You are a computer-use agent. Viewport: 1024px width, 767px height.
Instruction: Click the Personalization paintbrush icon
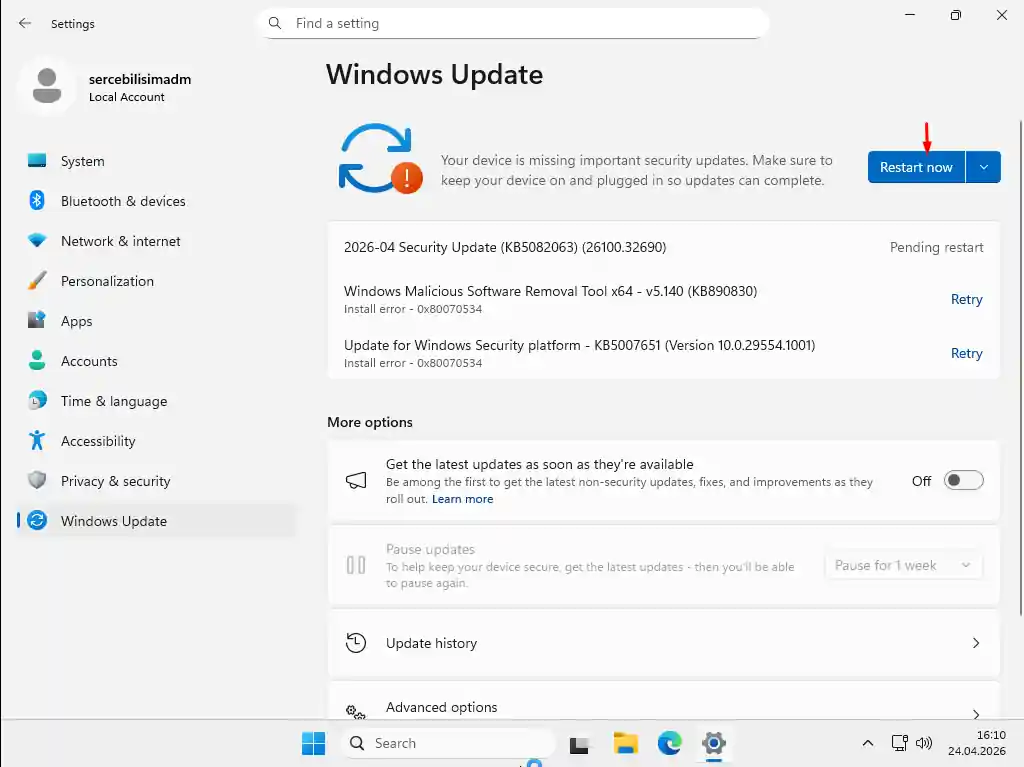coord(37,280)
